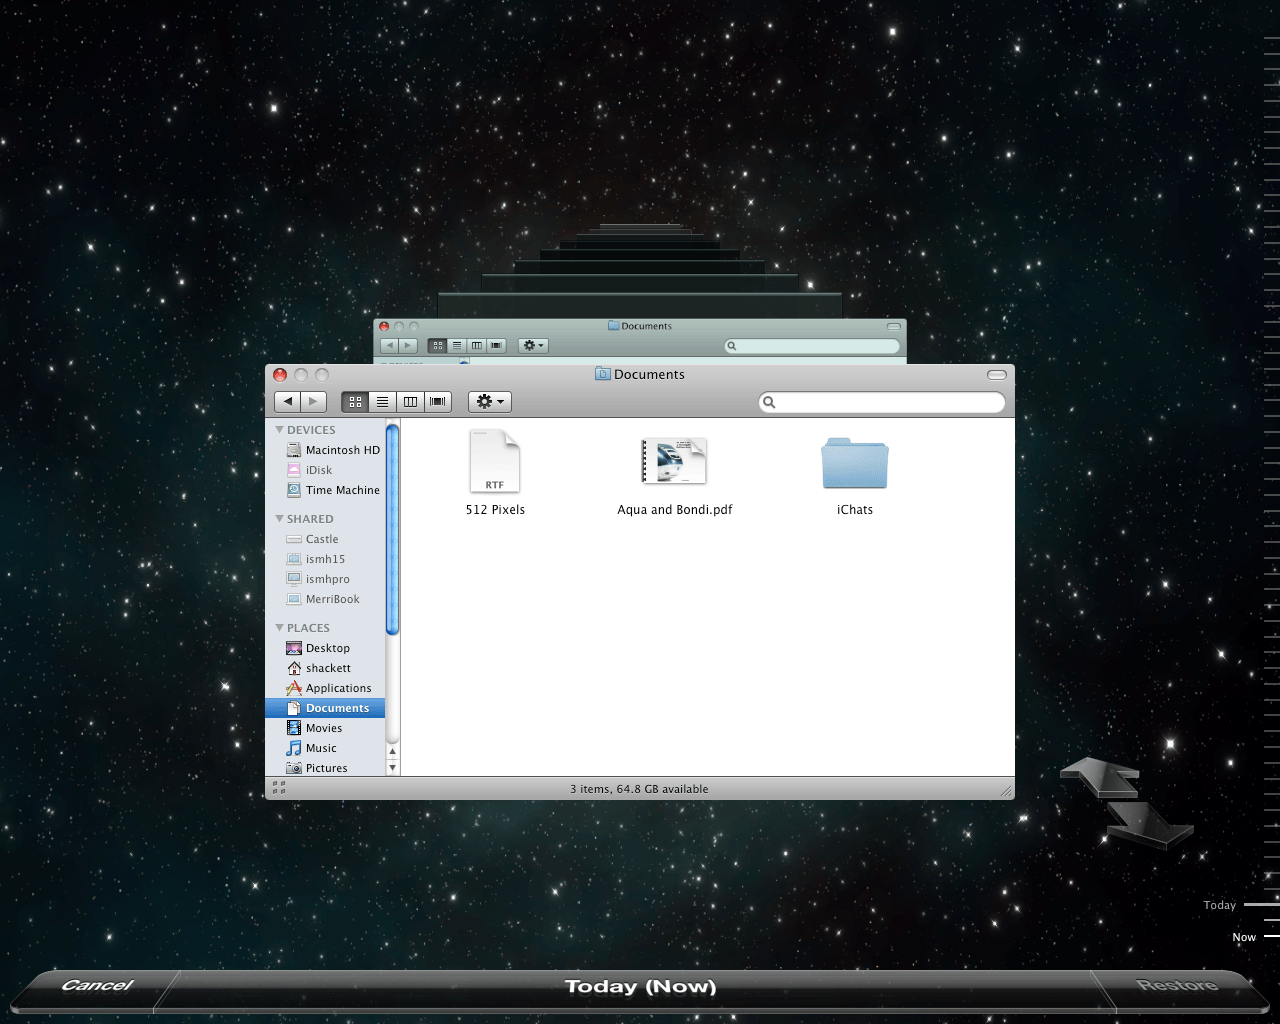This screenshot has height=1024, width=1280.
Task: Choose list view in the rear Documents window
Action: [x=457, y=346]
